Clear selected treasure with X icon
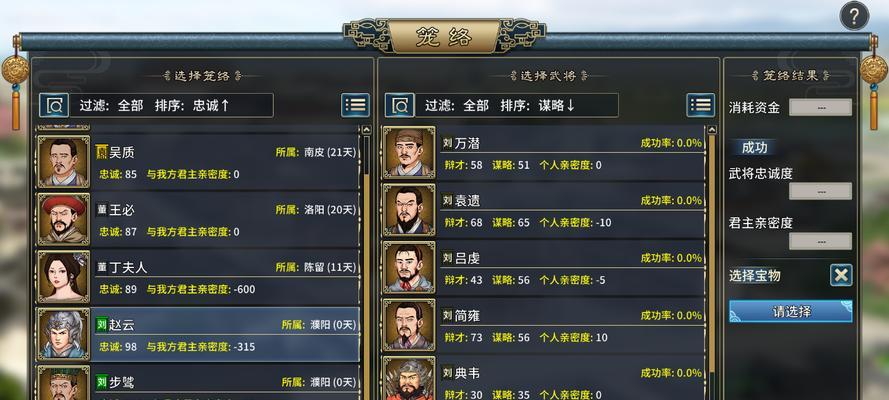The width and height of the screenshot is (889, 400). (841, 275)
